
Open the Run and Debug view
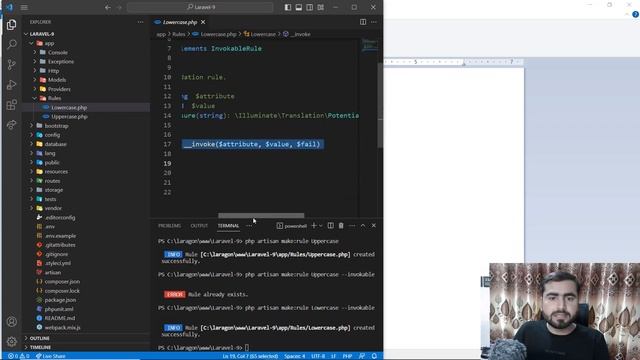point(11,84)
